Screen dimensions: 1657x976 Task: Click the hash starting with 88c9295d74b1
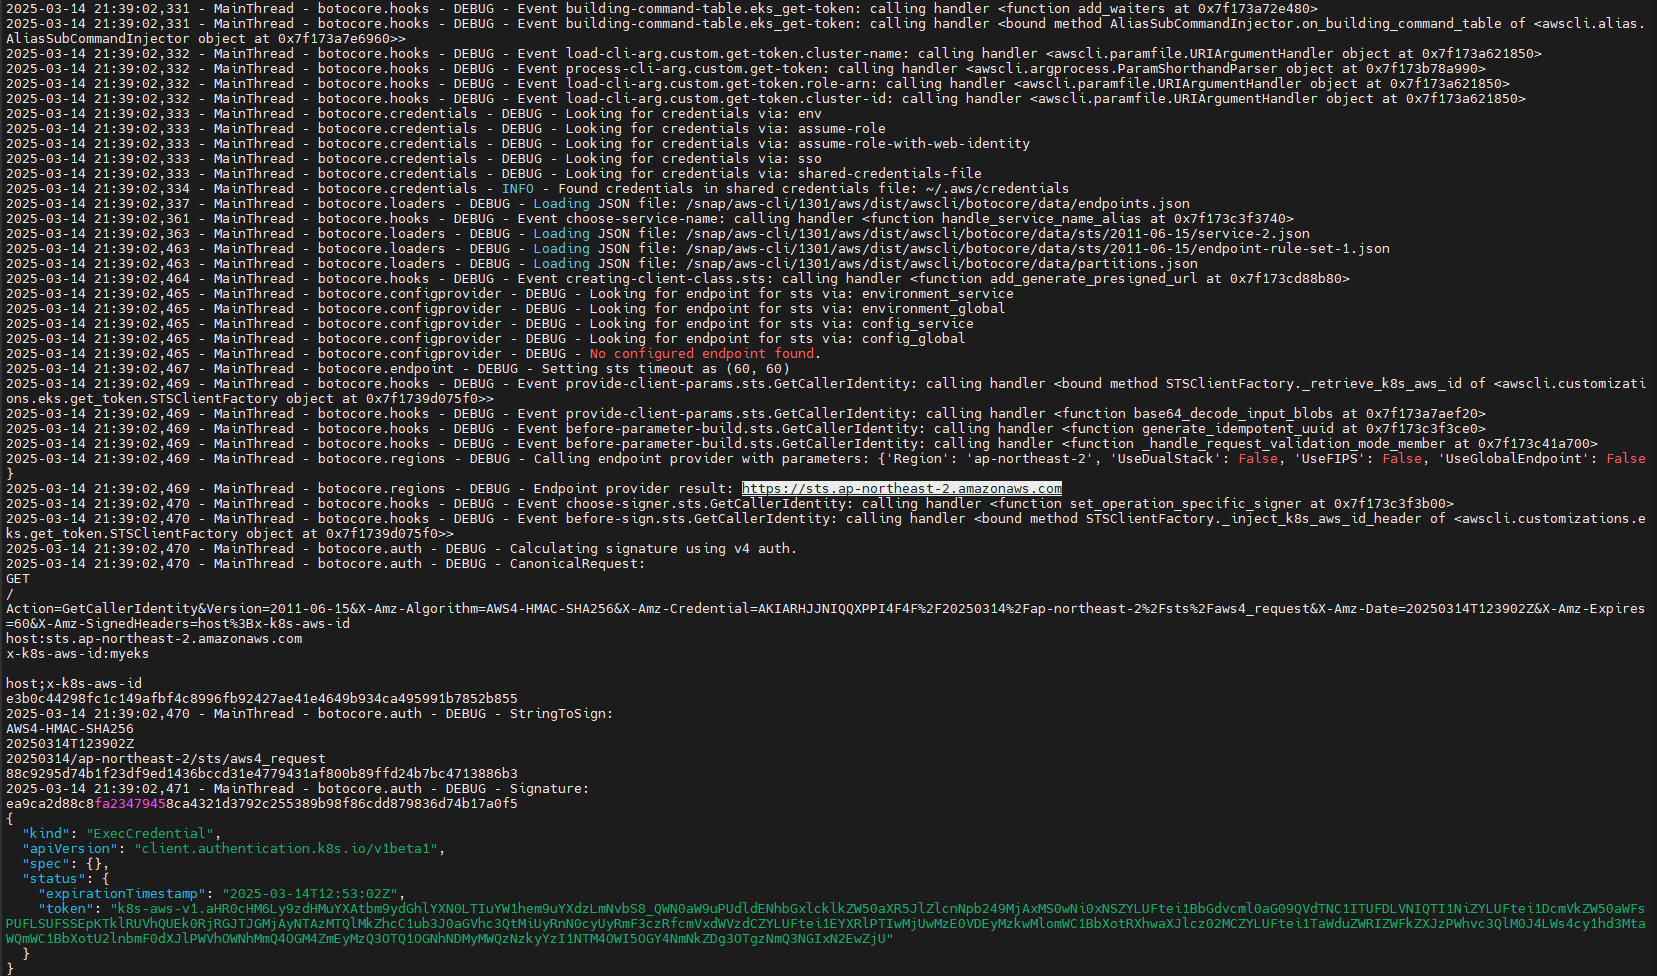click(x=262, y=773)
